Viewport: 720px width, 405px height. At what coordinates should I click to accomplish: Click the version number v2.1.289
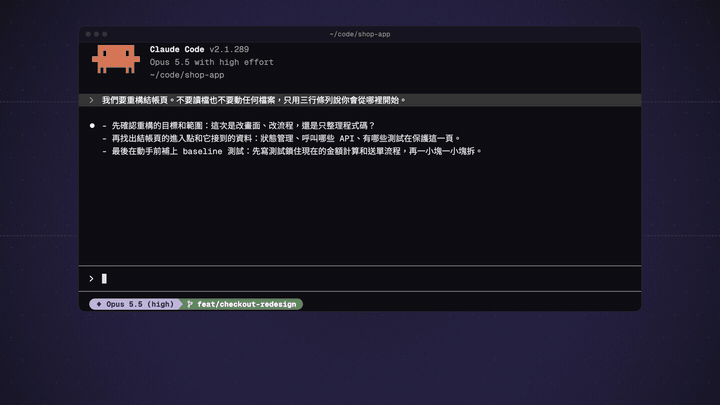229,49
